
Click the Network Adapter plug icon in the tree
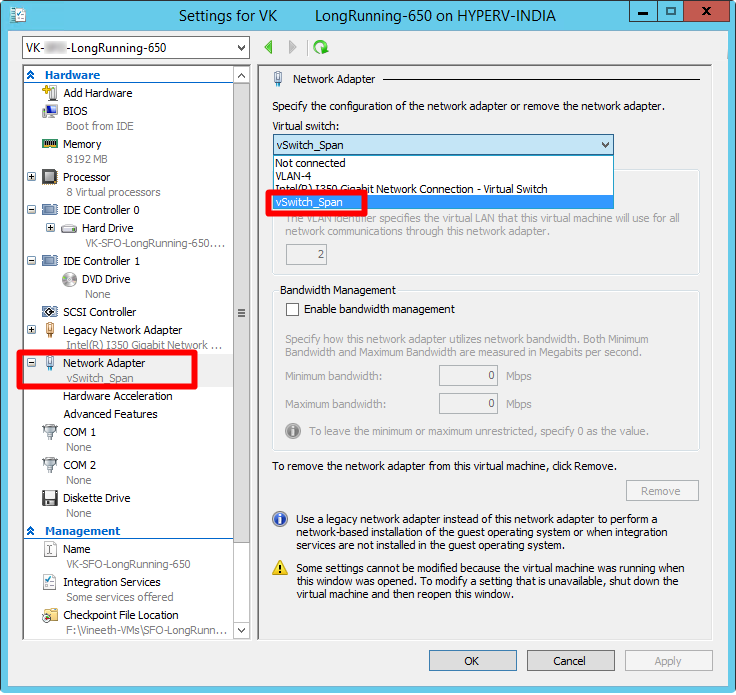tap(50, 363)
